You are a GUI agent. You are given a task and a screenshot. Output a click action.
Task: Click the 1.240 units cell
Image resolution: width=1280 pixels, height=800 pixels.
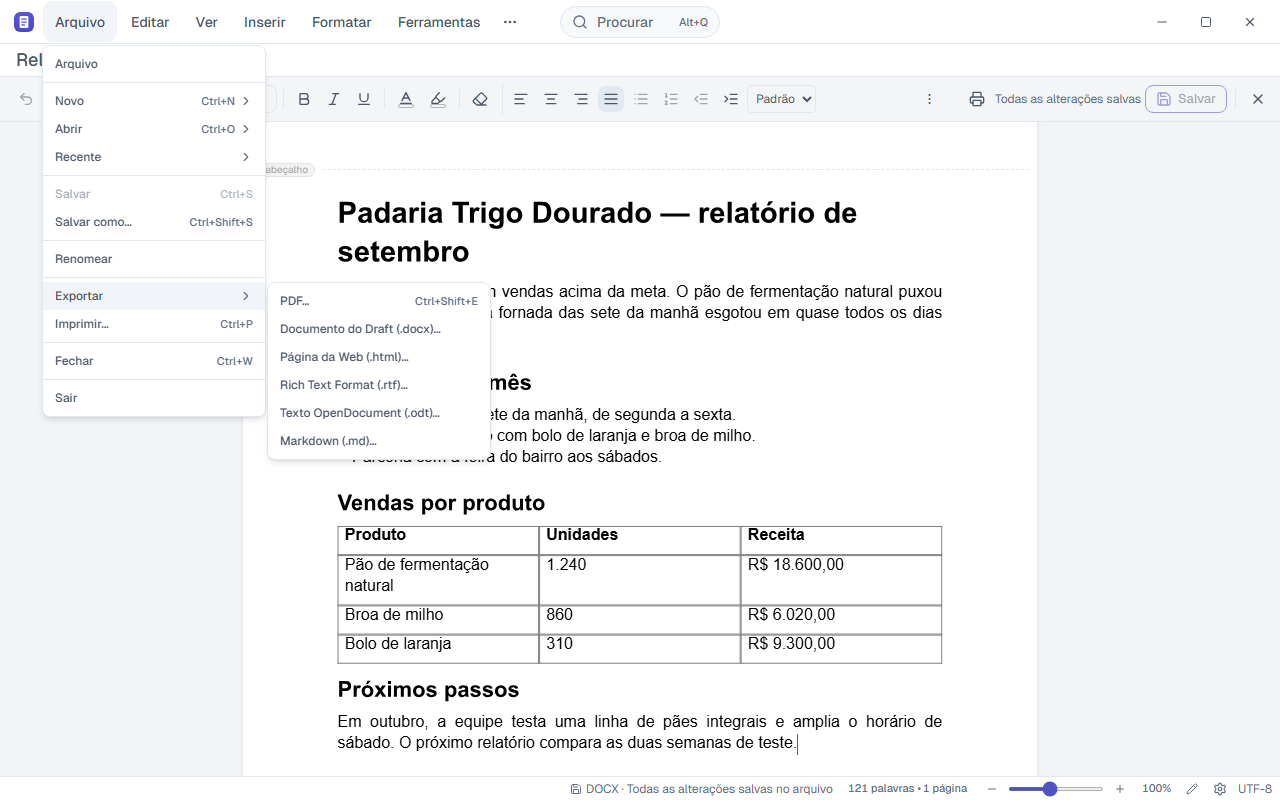[x=640, y=579]
